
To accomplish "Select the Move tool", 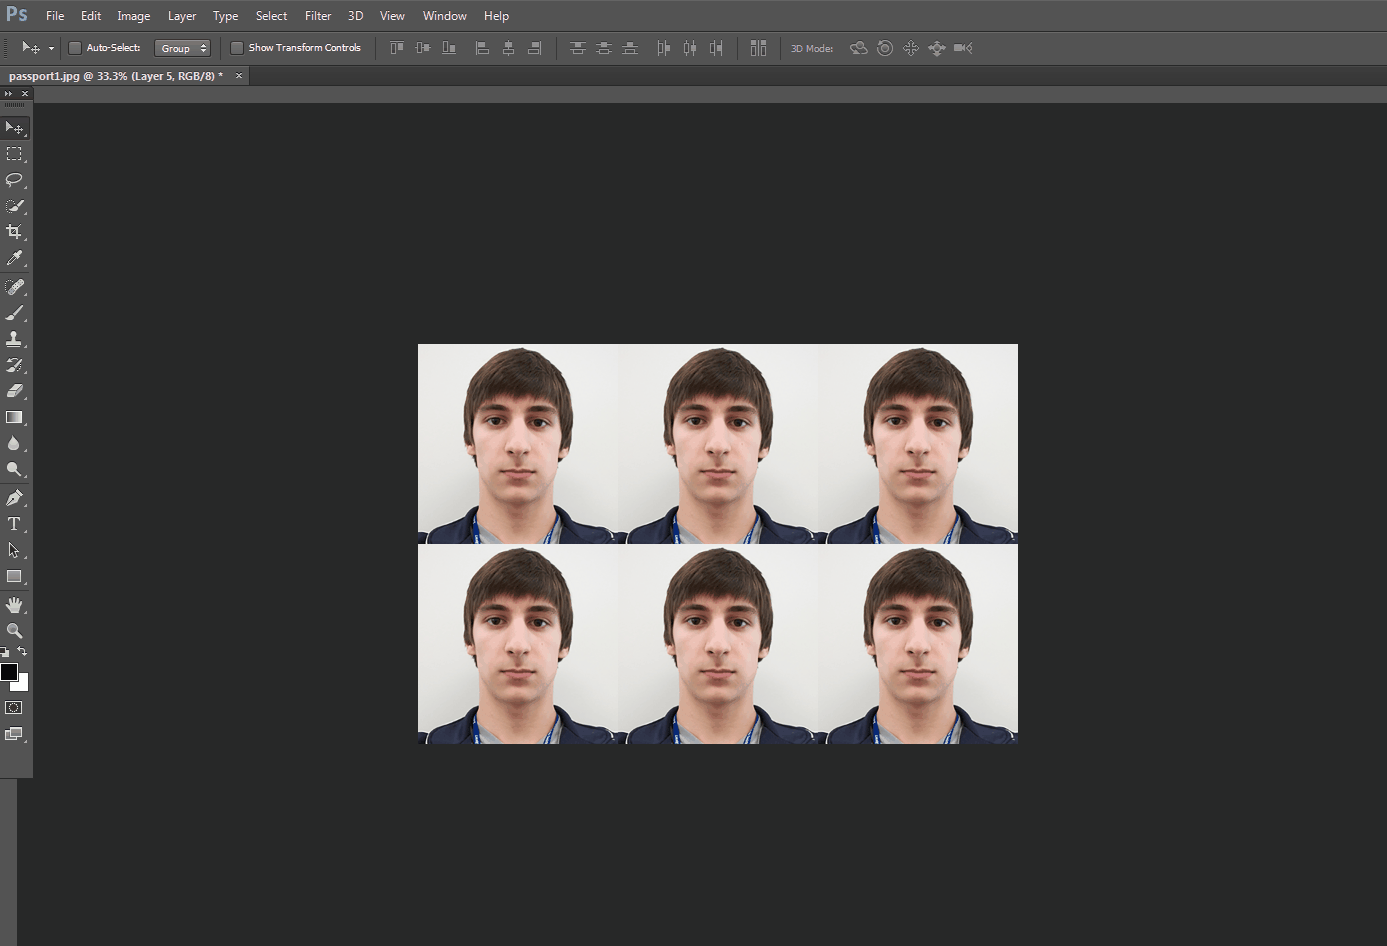I will click(15, 127).
